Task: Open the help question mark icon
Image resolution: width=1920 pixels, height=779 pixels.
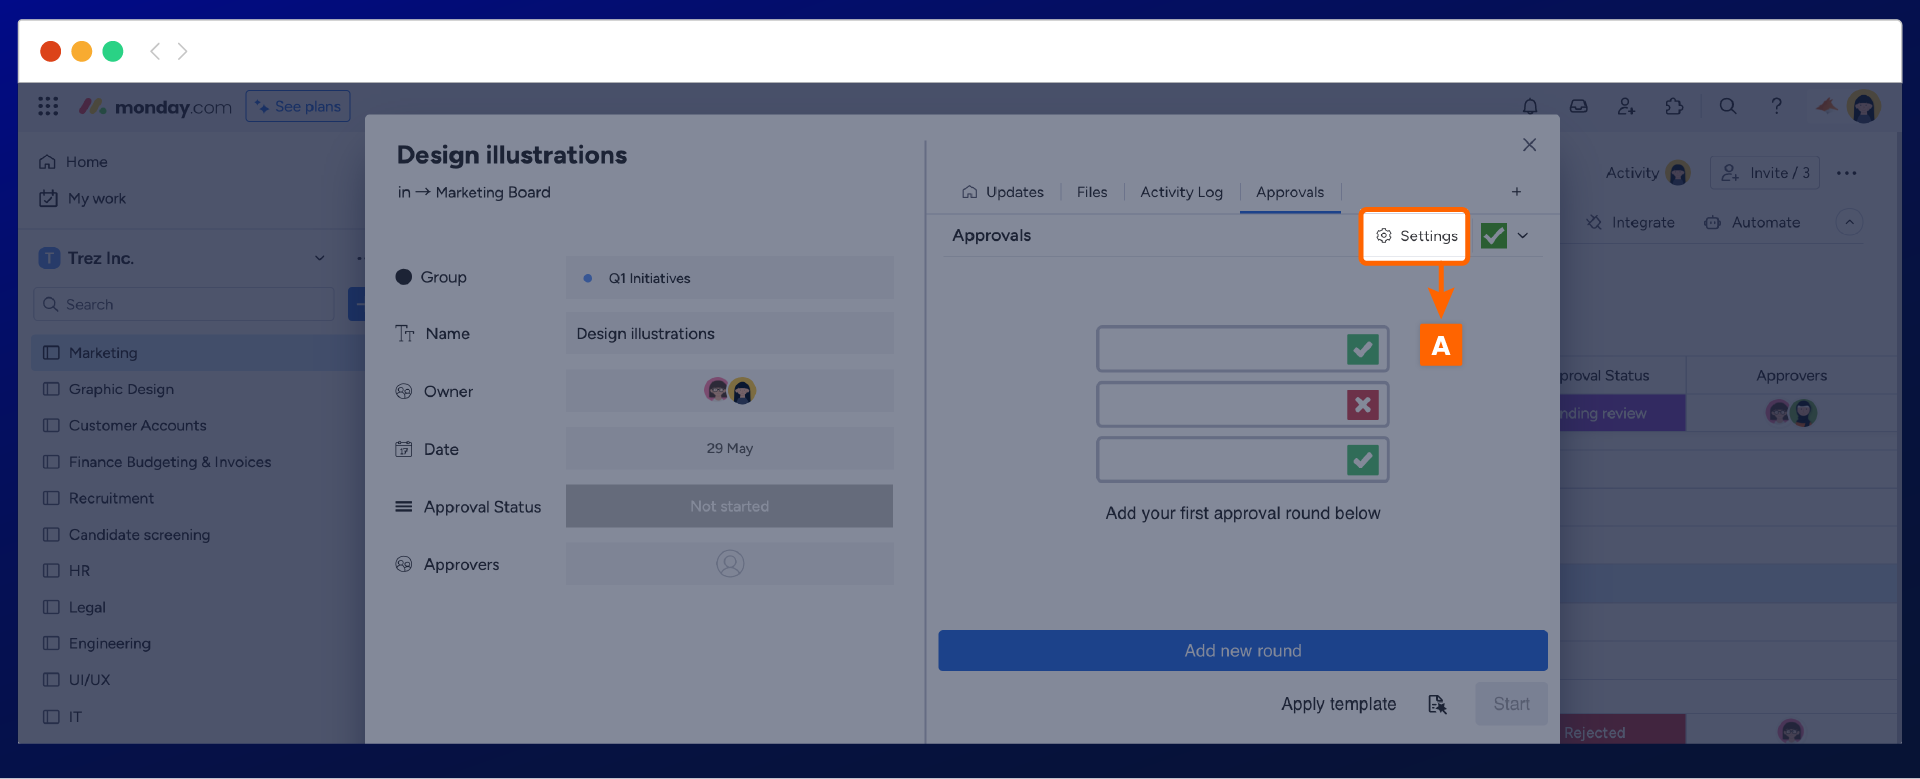Action: [1776, 106]
